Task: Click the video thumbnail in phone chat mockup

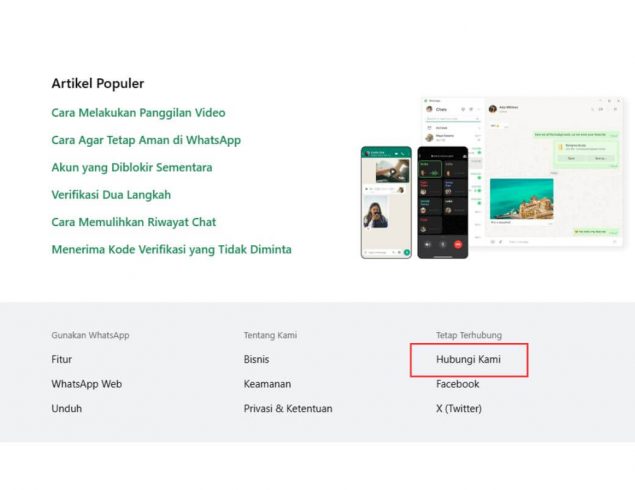Action: pos(392,171)
